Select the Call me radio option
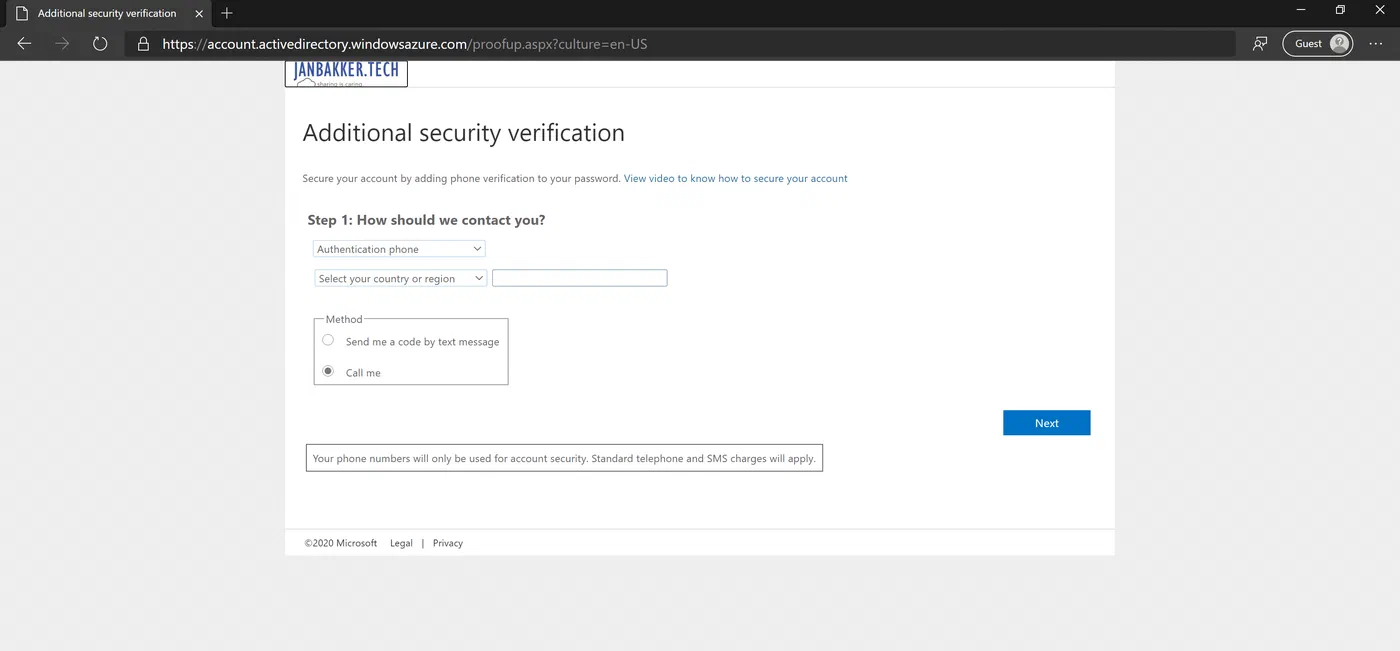Viewport: 1400px width, 651px height. pos(328,371)
